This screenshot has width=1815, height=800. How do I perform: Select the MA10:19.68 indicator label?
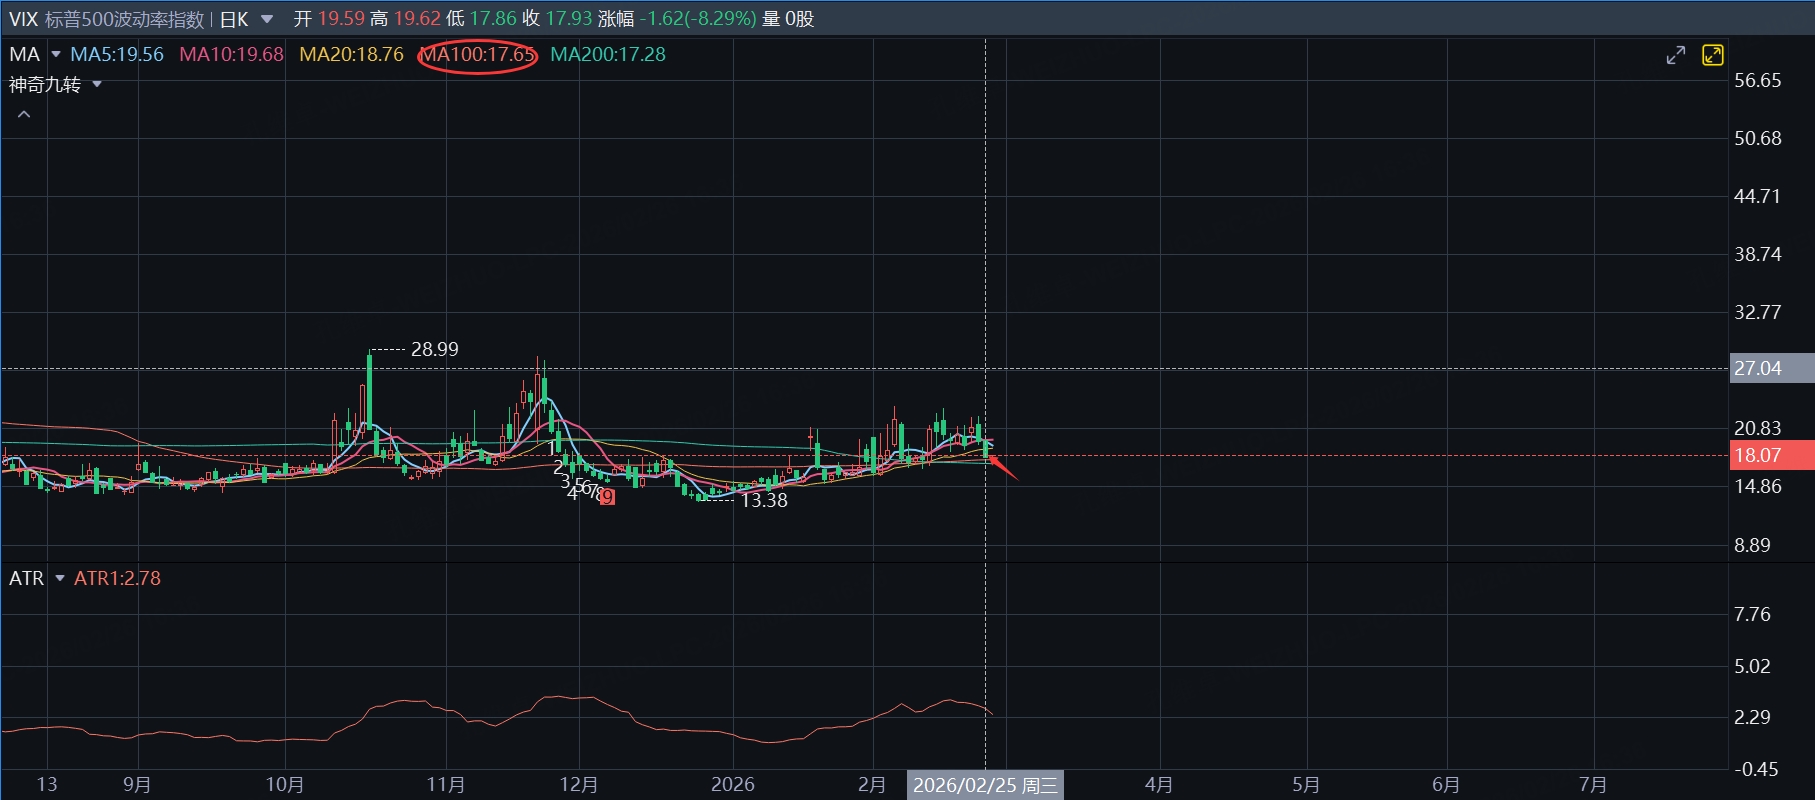tap(231, 54)
